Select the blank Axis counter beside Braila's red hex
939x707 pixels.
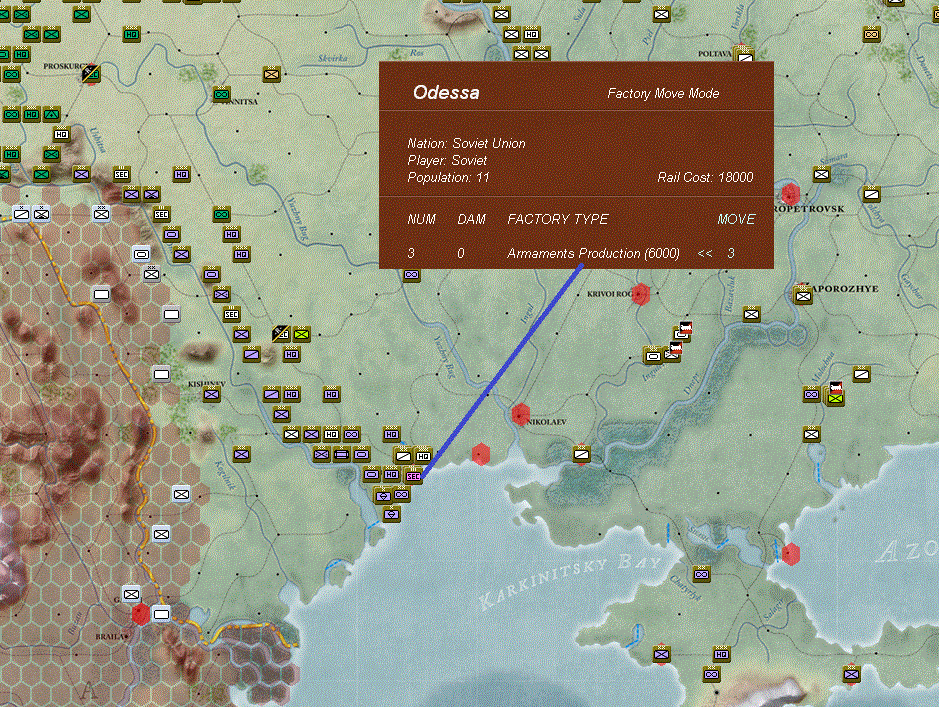161,614
